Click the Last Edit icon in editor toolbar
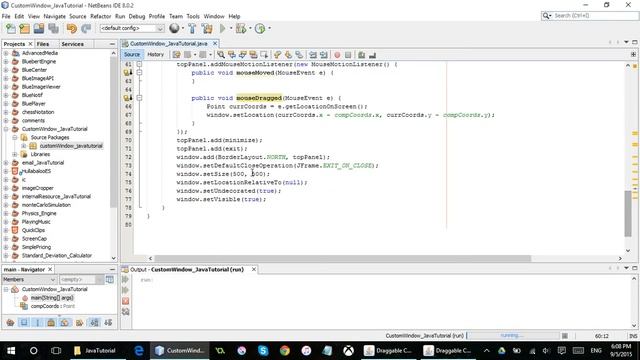This screenshot has height=360, width=640. pos(176,55)
